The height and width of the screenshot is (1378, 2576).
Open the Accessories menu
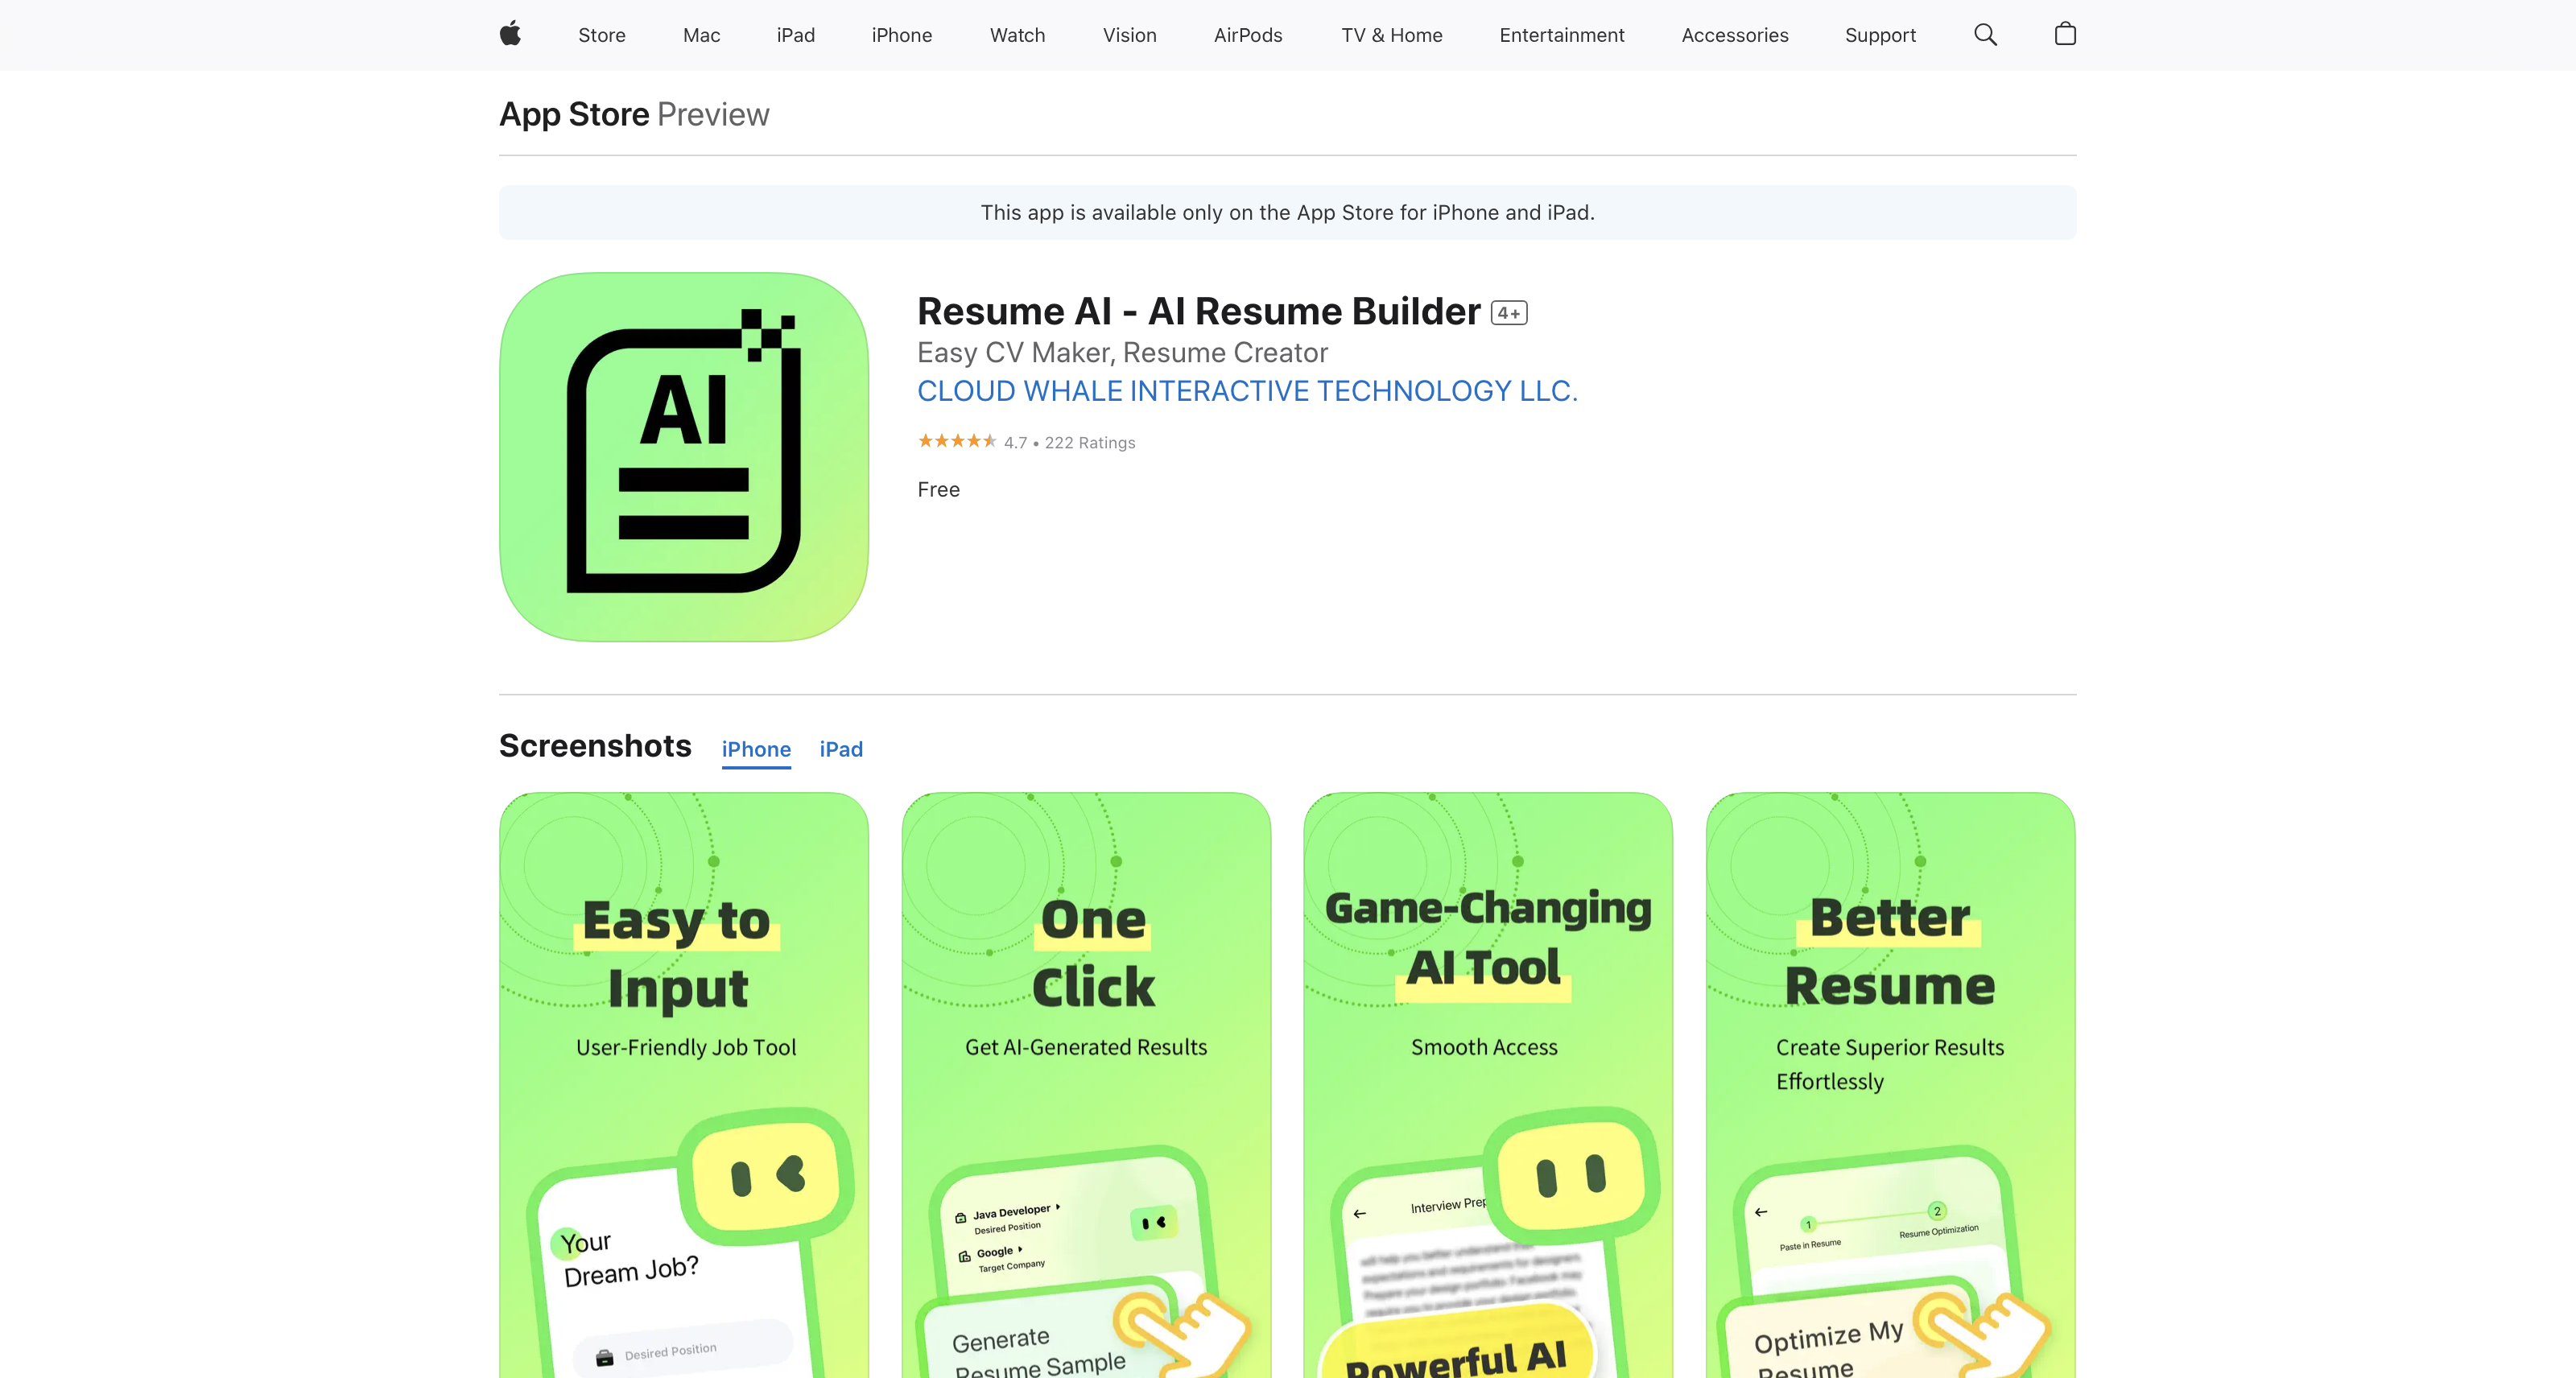click(x=1735, y=35)
